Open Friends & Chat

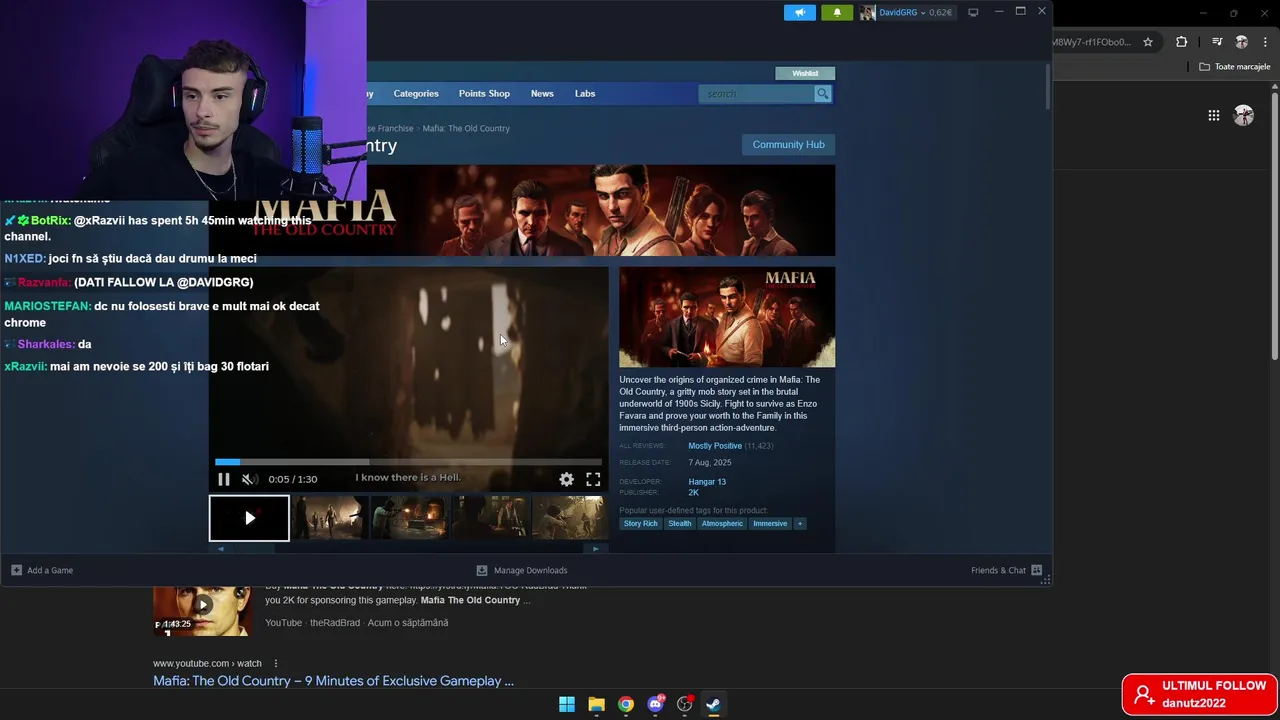point(1006,570)
